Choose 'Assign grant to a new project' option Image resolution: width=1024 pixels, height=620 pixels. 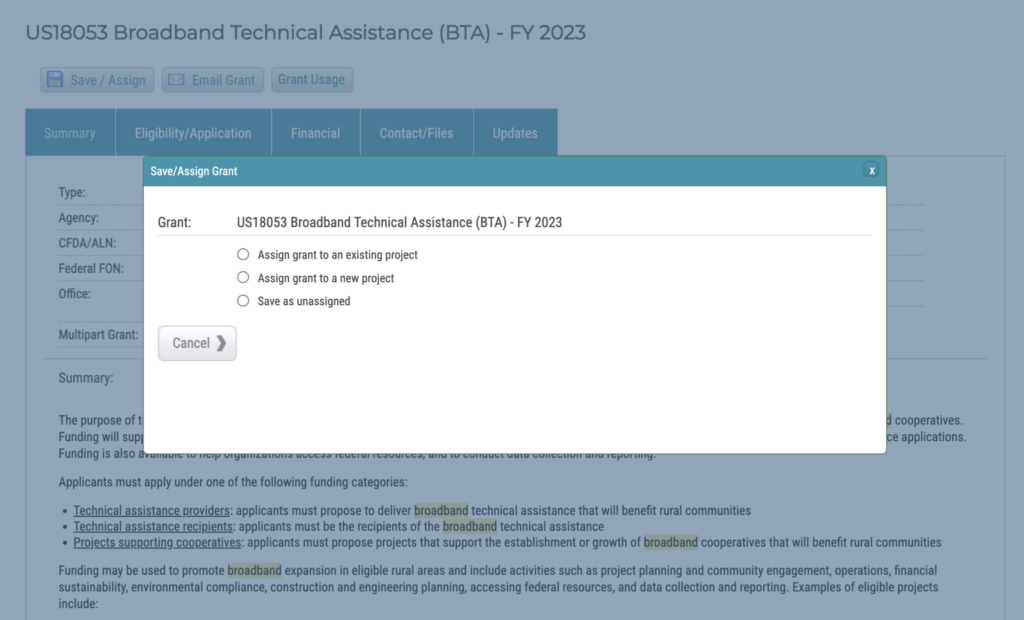(243, 278)
